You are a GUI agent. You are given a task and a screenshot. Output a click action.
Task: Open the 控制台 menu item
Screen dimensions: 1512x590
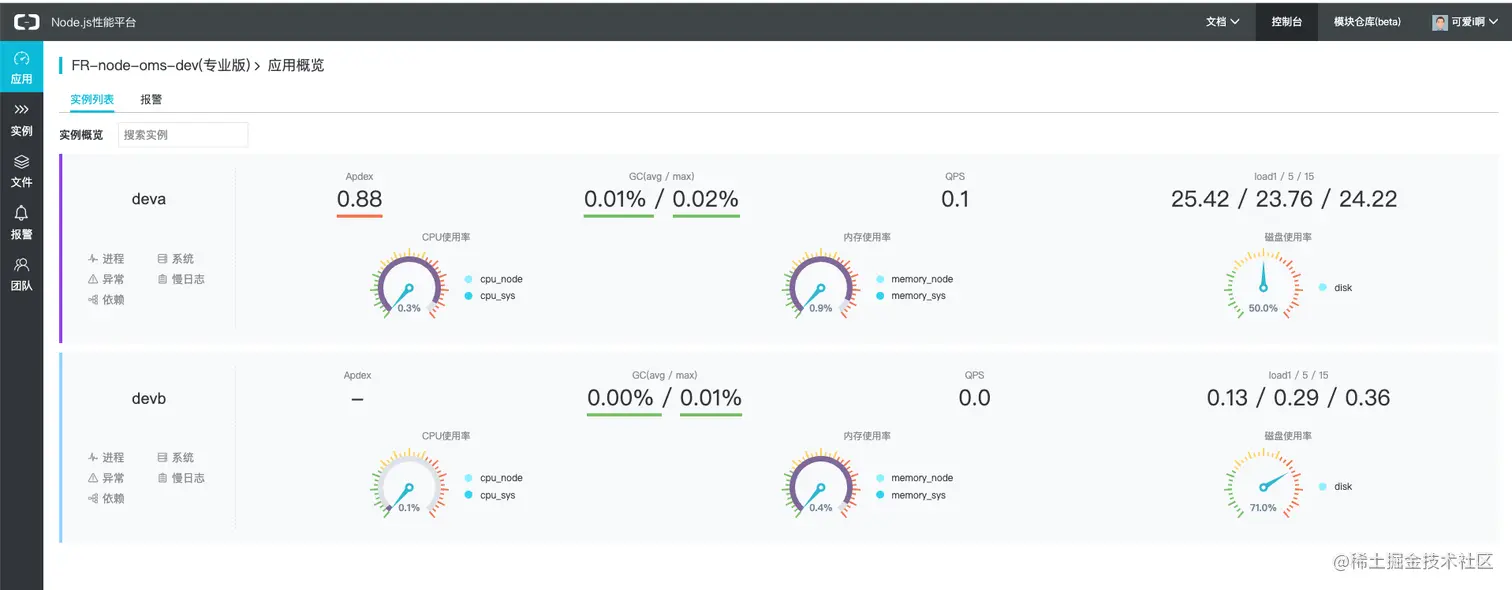pos(1286,21)
